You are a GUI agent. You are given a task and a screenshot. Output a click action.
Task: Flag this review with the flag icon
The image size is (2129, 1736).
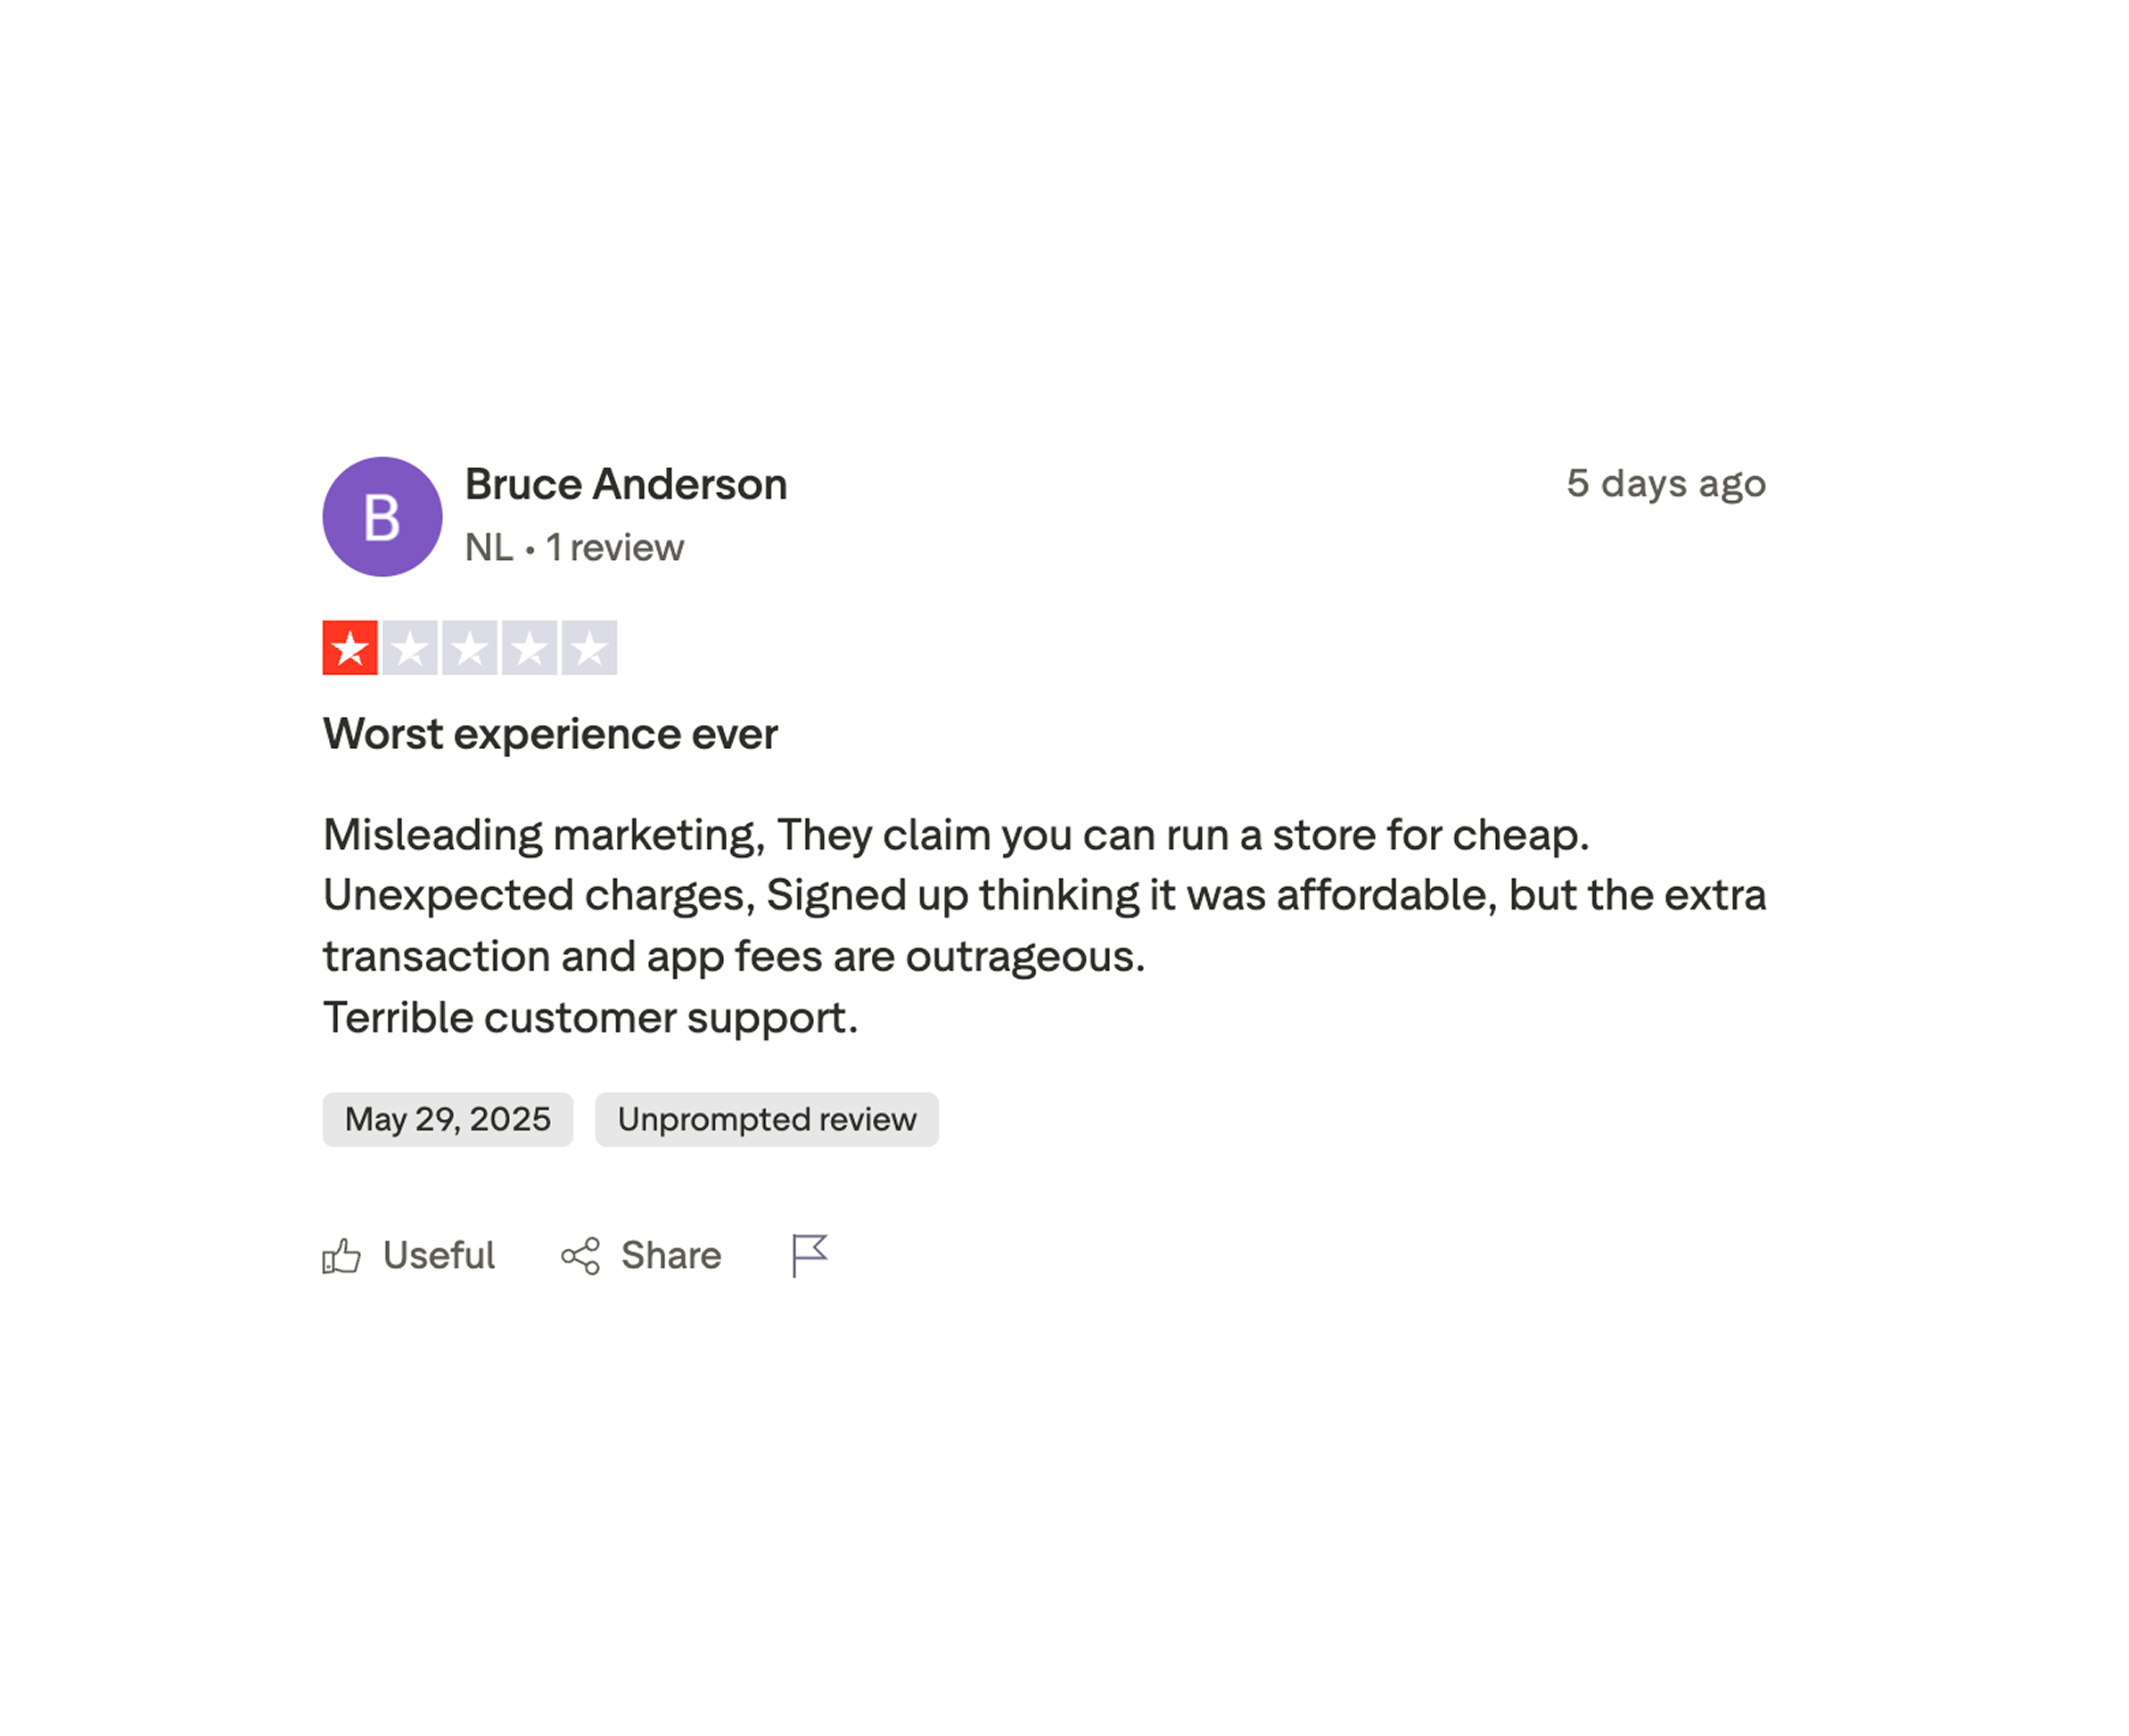(x=809, y=1255)
